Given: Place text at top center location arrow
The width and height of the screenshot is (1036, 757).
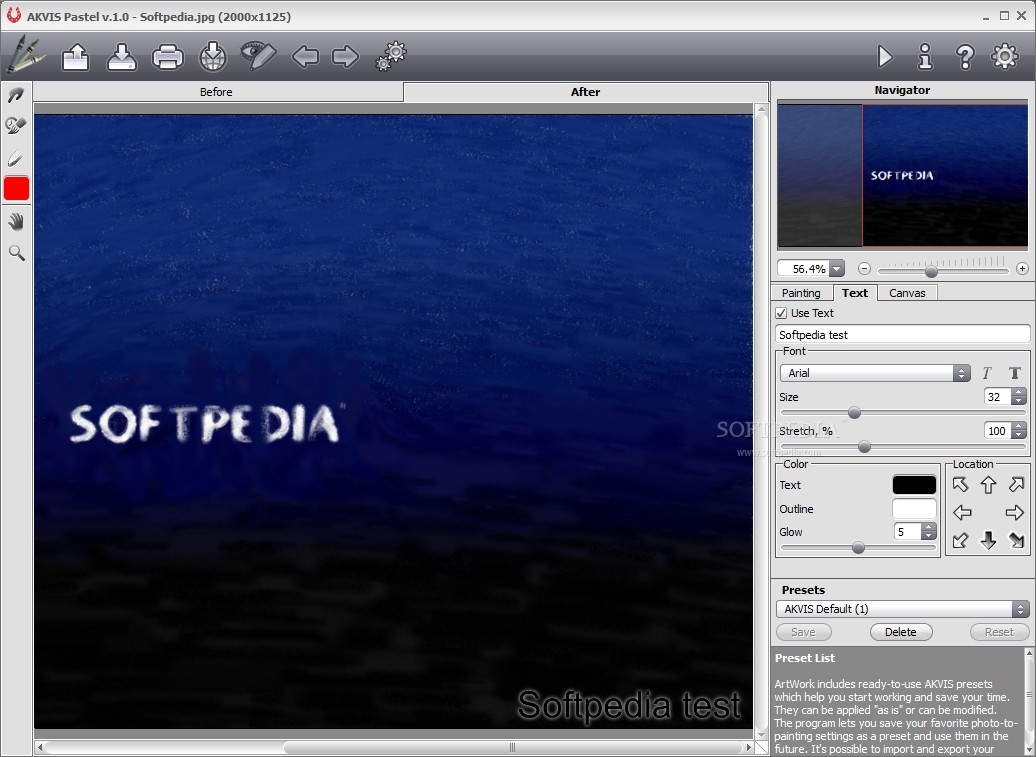Looking at the screenshot, I should 988,485.
